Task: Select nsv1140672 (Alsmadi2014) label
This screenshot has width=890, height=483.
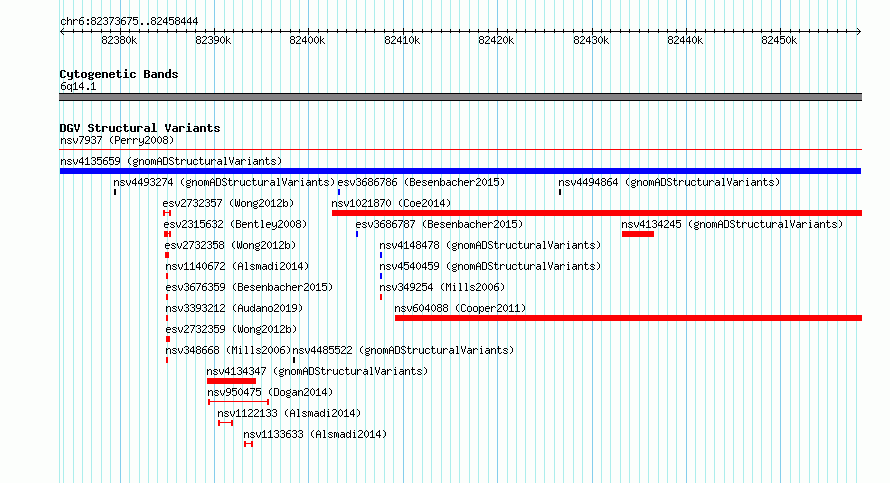Action: pyautogui.click(x=237, y=266)
